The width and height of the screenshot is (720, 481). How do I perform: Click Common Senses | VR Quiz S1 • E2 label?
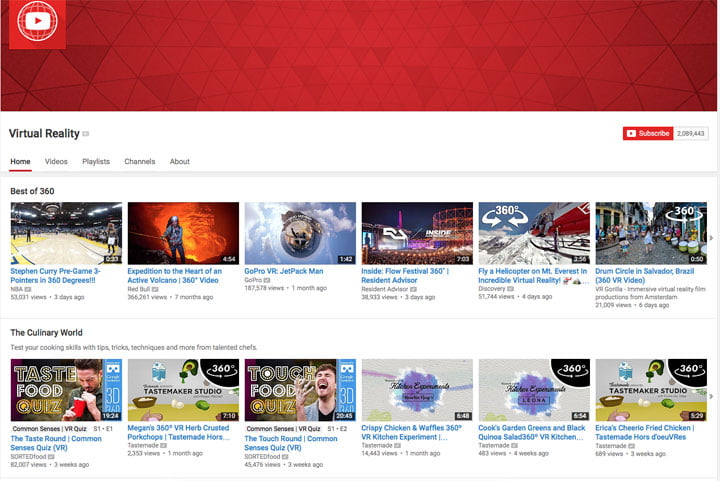point(297,429)
